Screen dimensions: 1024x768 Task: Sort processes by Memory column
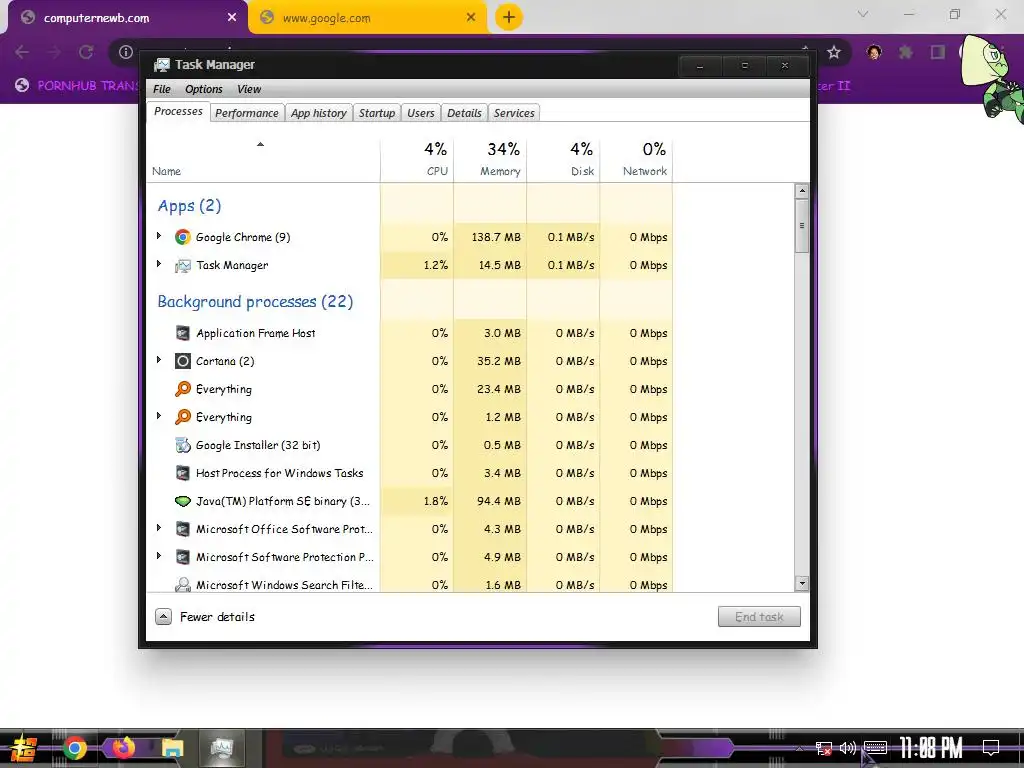tap(490, 159)
